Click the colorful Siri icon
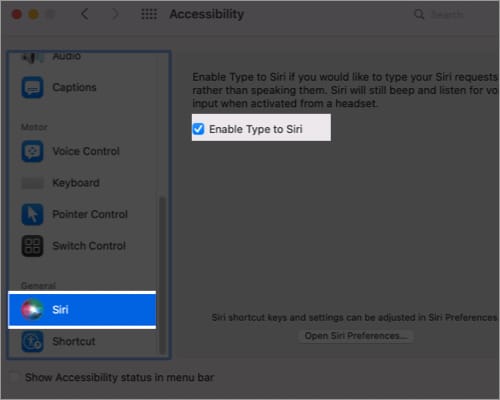 point(32,310)
